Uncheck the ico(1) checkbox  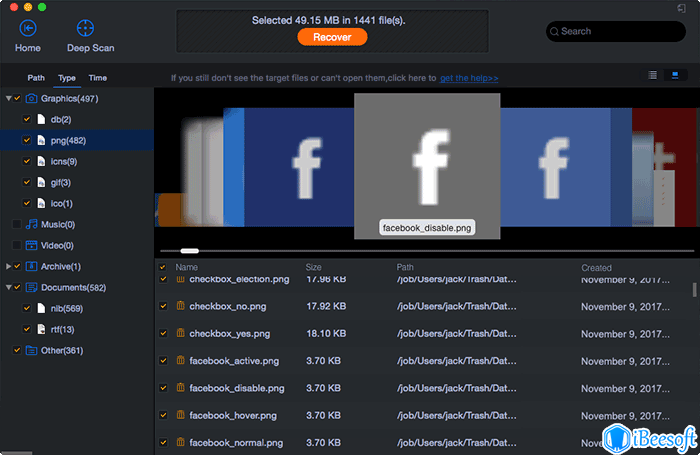point(27,203)
